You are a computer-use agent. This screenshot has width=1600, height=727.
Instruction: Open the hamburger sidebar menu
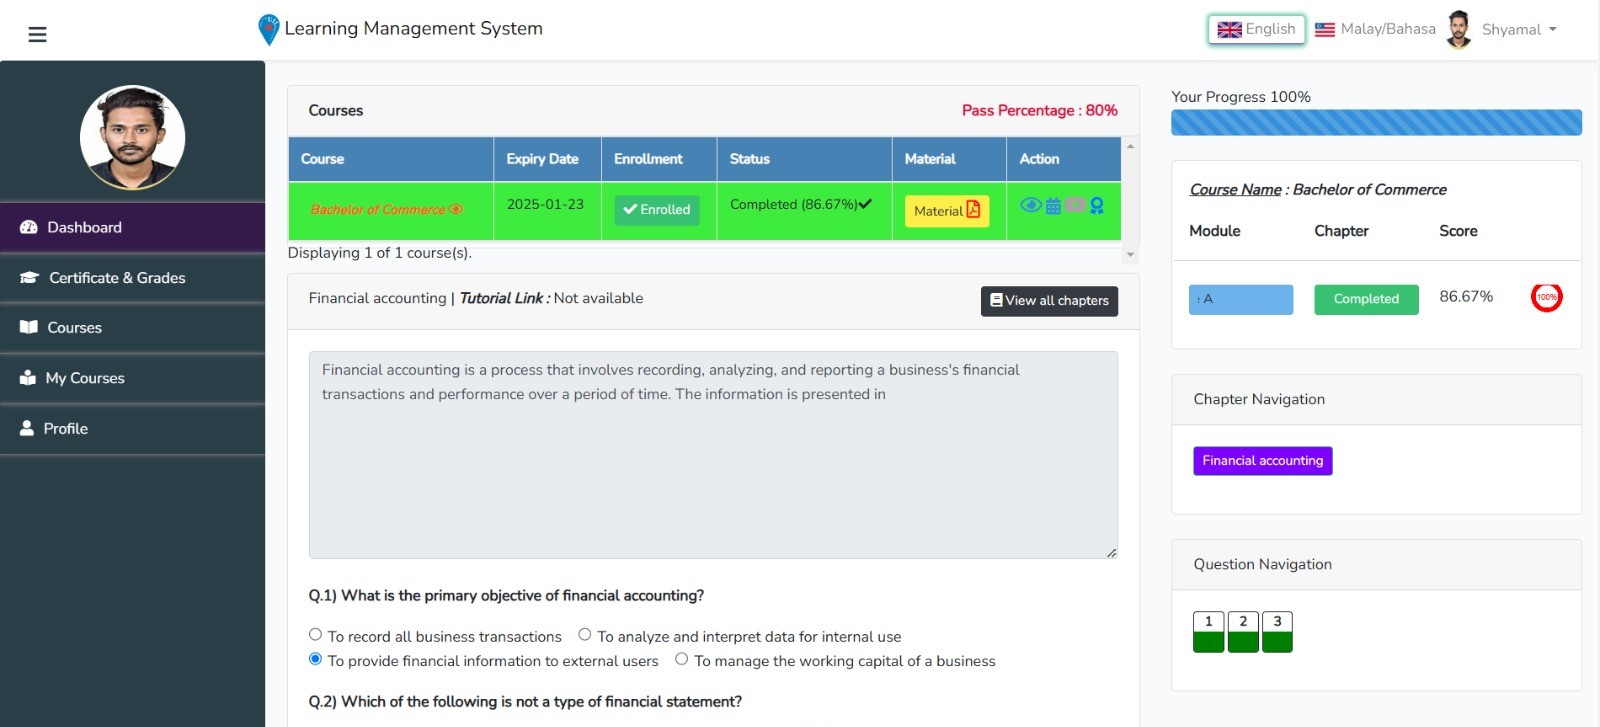pyautogui.click(x=37, y=35)
